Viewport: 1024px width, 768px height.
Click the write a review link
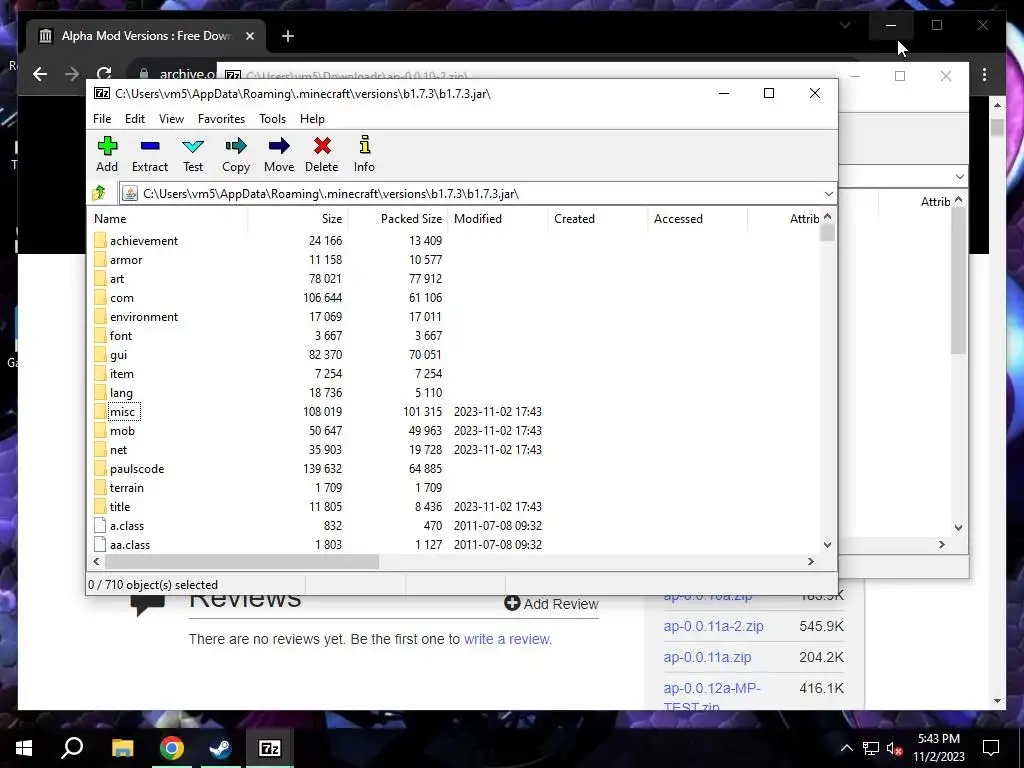tap(507, 639)
